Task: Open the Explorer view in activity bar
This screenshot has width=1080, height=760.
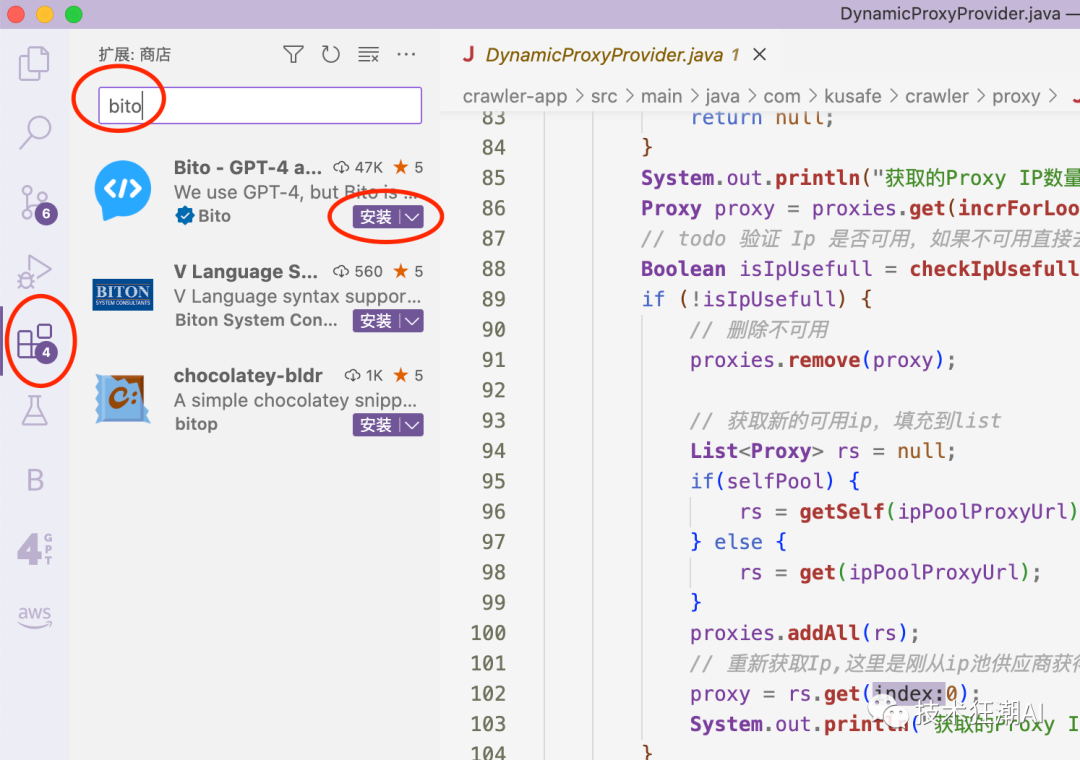Action: (x=34, y=63)
